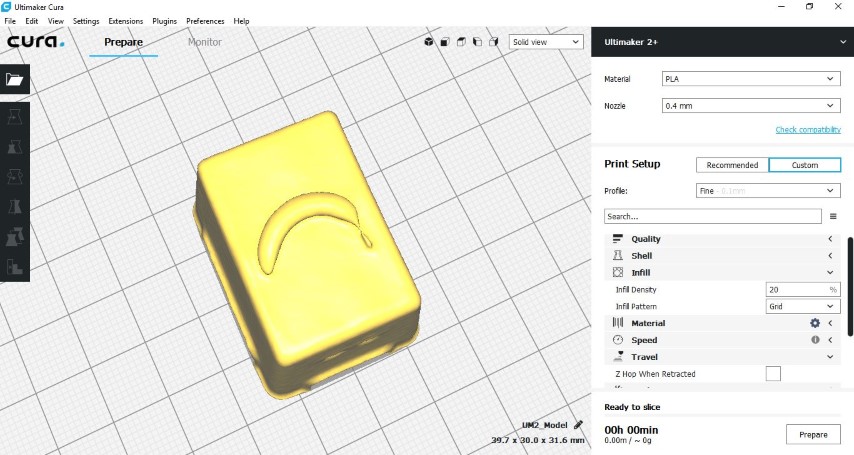
Task: Open the Solid view mode dropdown
Action: click(546, 42)
